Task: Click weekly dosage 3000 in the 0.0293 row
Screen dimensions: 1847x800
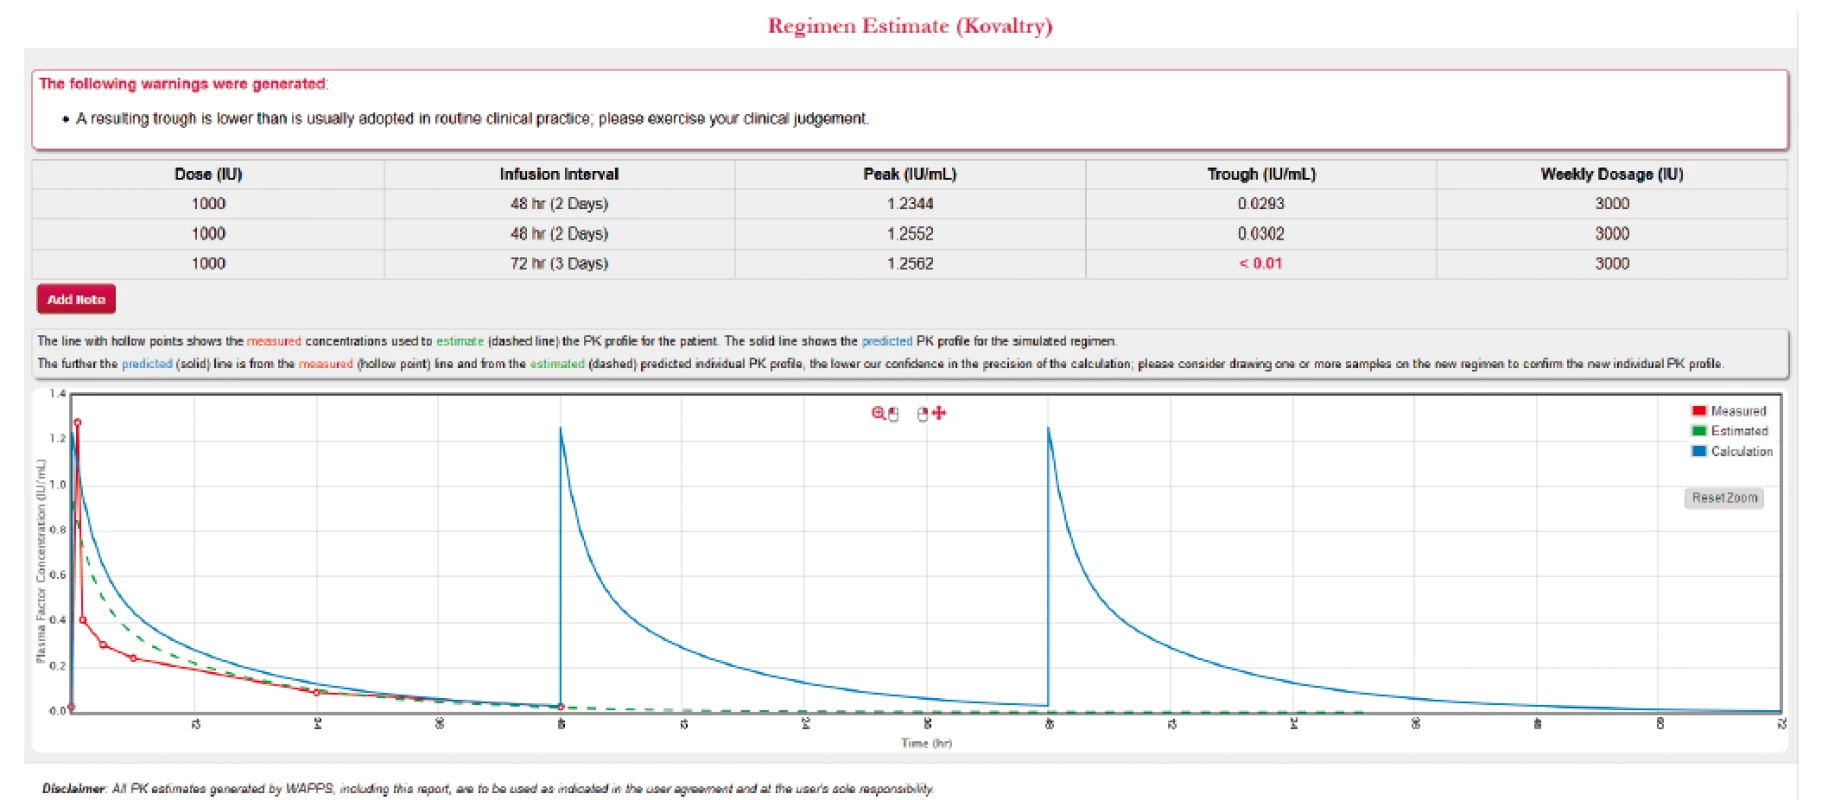Action: pos(1612,204)
